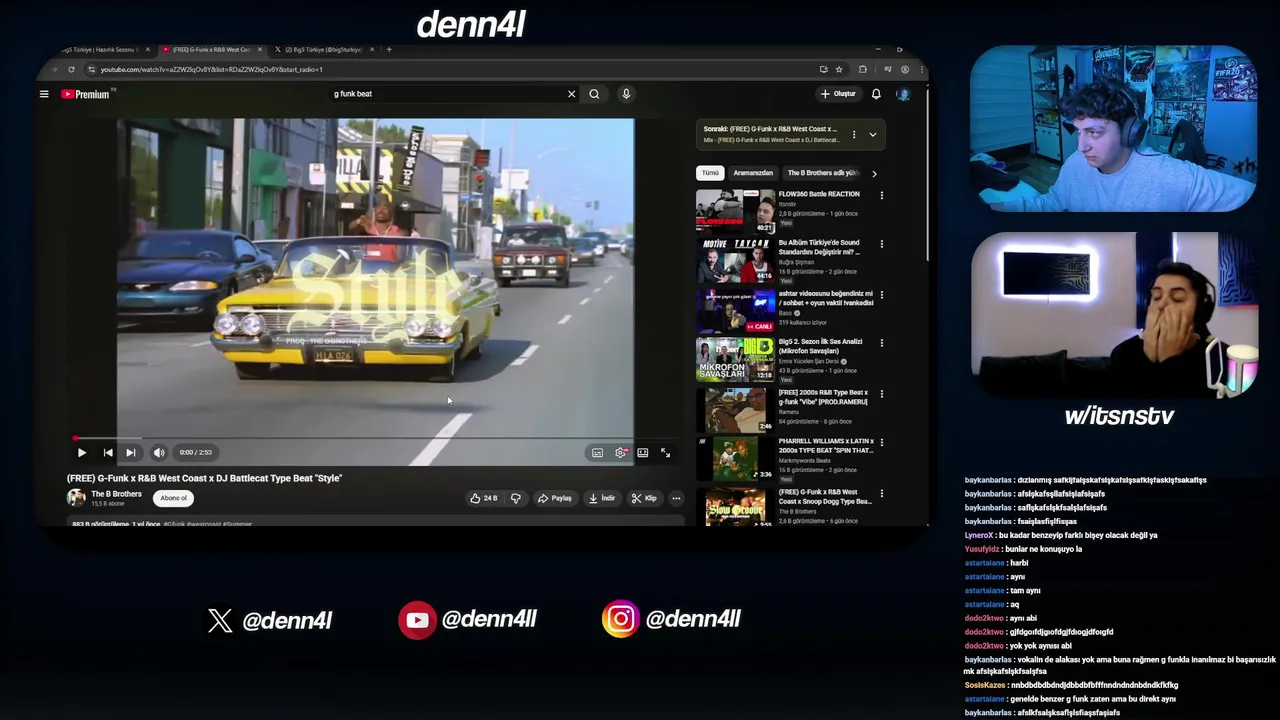Open the Oluştur create button
This screenshot has width=1280, height=720.
click(839, 94)
